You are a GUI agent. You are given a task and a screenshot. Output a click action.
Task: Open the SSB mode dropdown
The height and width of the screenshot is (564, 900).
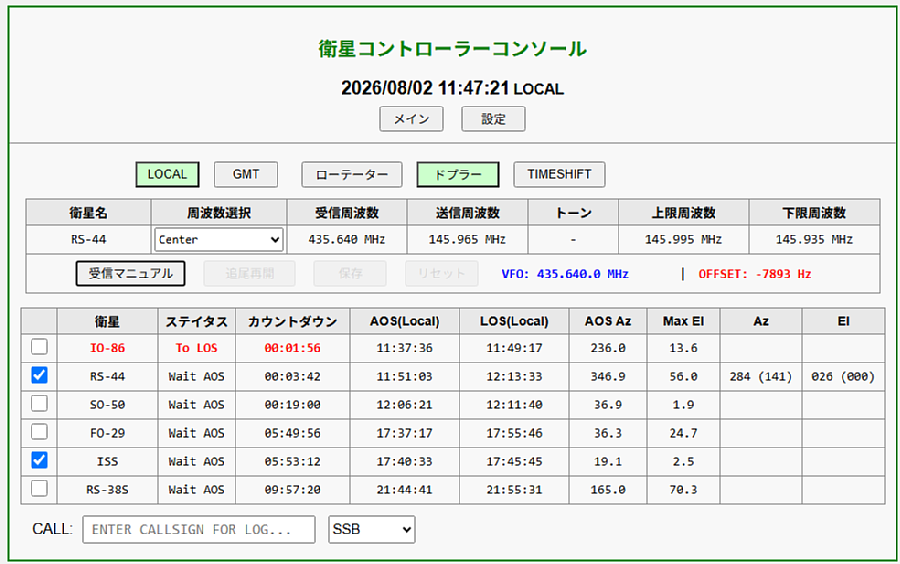(x=372, y=530)
